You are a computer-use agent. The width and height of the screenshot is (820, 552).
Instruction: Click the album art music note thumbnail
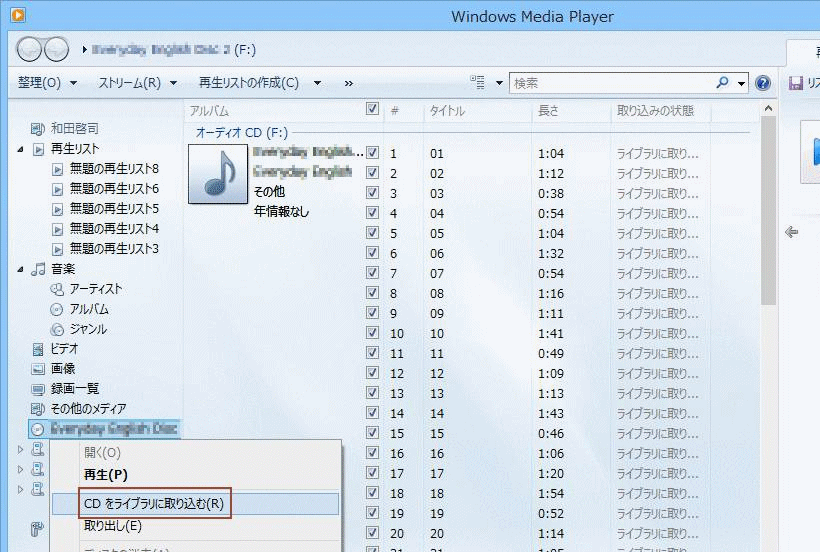218,174
